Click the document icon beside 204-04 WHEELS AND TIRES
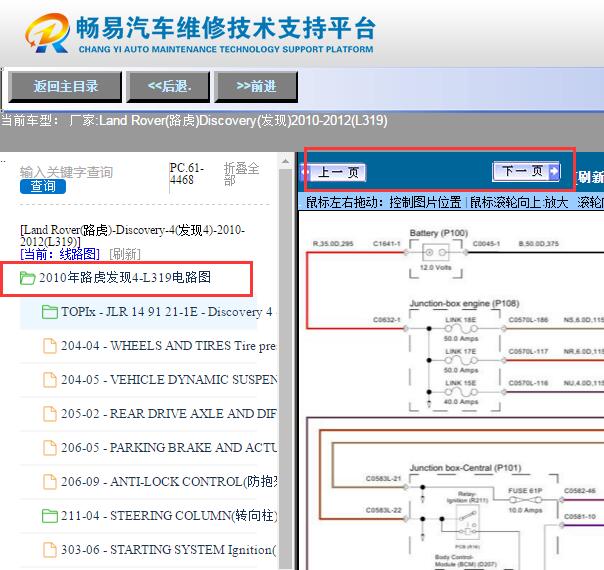Viewport: 604px width, 570px height. [50, 345]
